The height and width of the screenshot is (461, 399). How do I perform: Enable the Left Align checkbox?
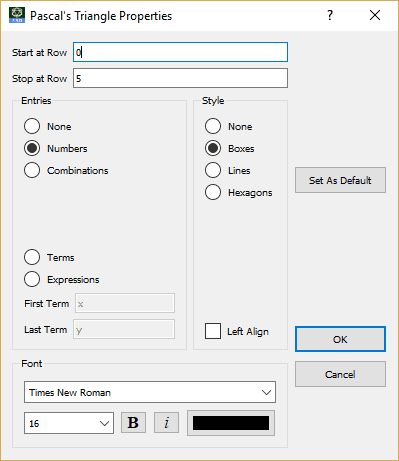click(x=213, y=331)
